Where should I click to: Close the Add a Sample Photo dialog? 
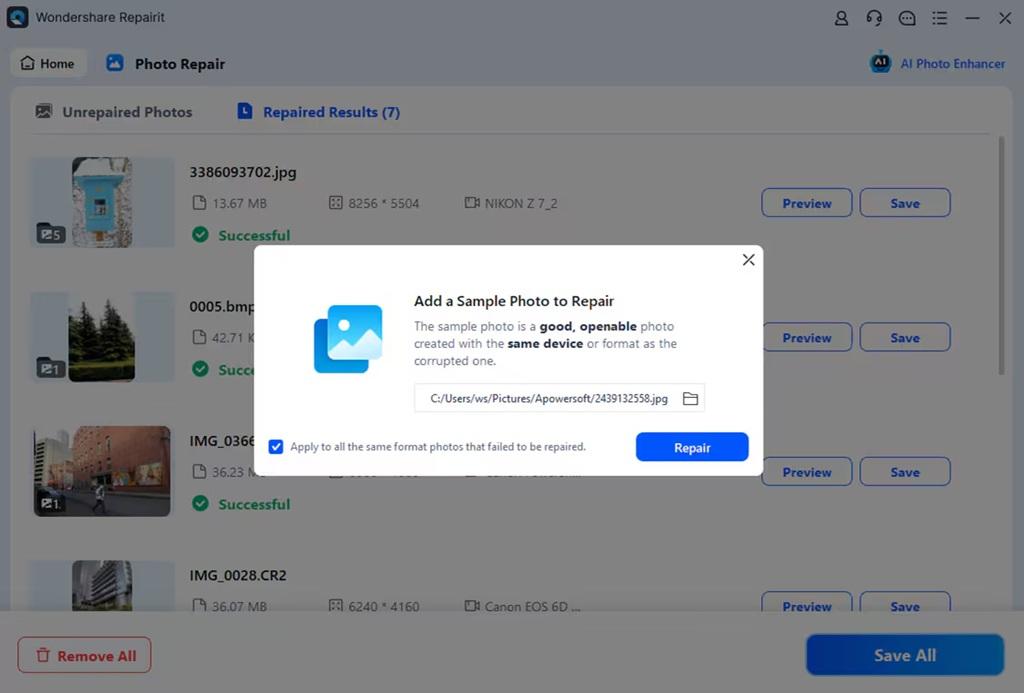coord(748,260)
